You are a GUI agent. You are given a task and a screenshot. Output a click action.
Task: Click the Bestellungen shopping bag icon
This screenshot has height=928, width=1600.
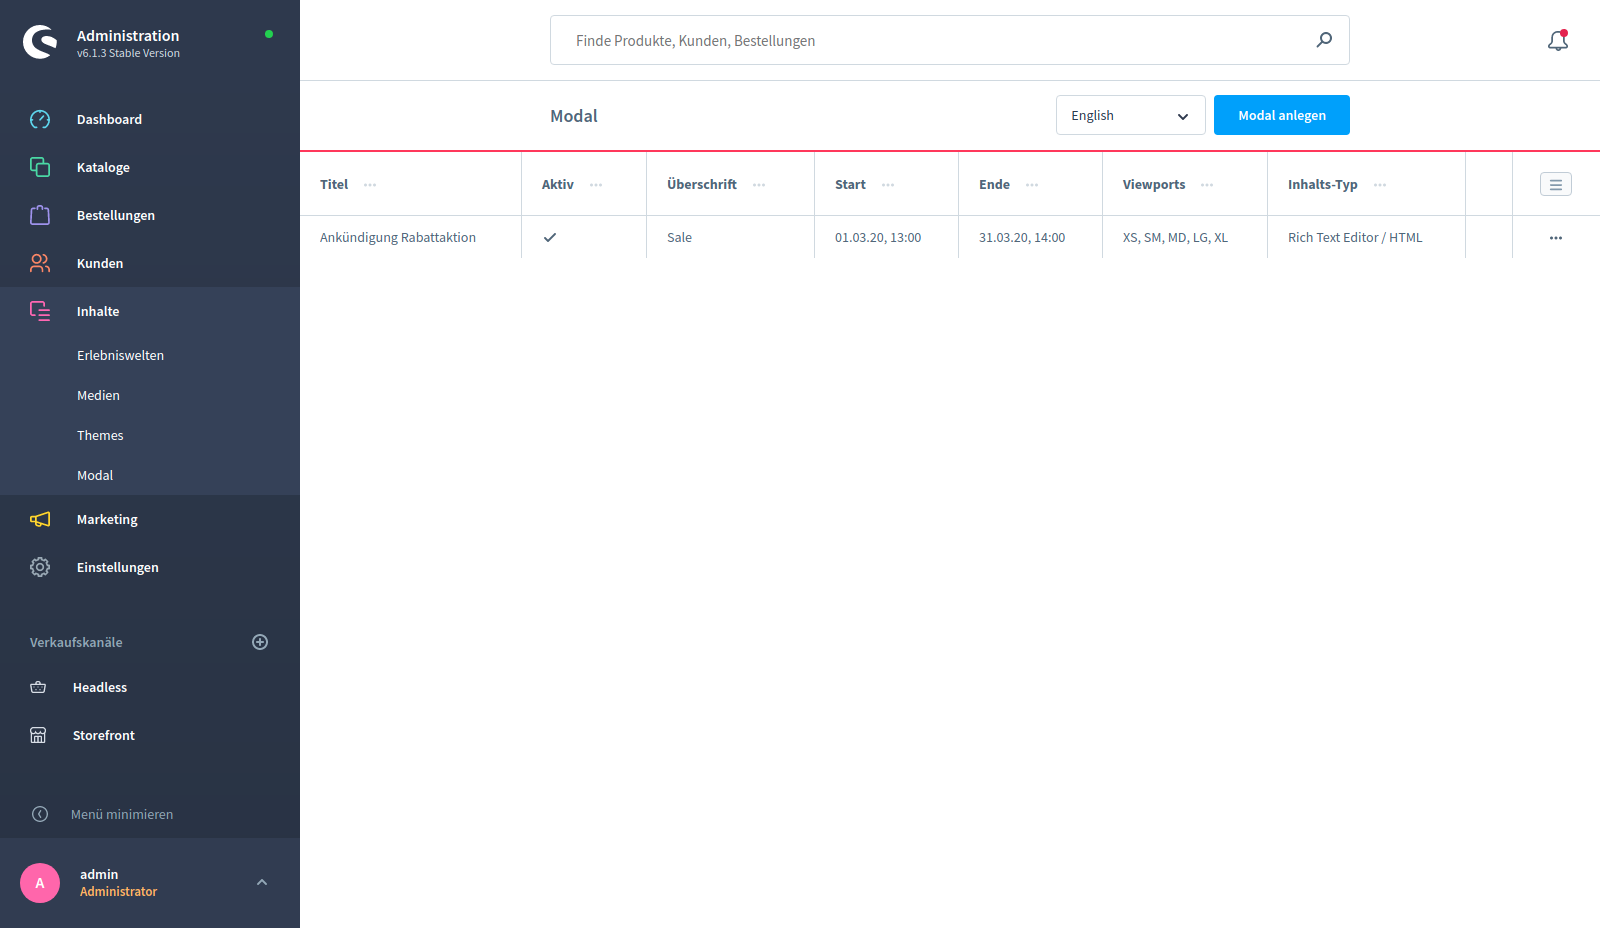(x=40, y=215)
